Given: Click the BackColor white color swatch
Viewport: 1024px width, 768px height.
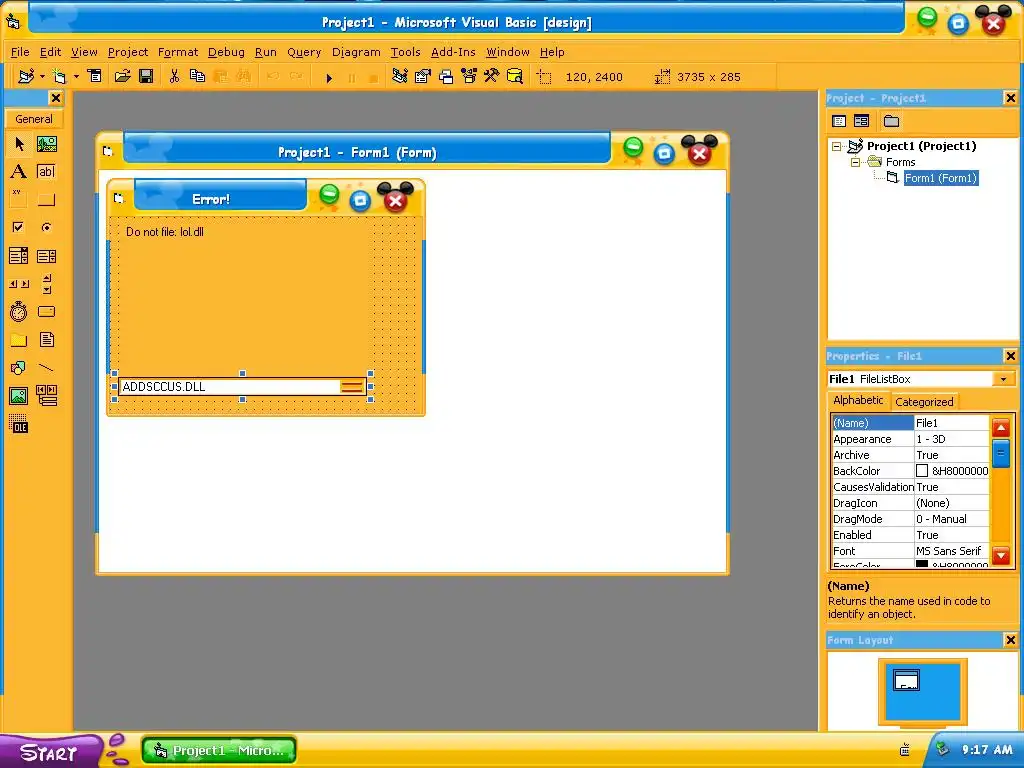Looking at the screenshot, I should [x=921, y=471].
